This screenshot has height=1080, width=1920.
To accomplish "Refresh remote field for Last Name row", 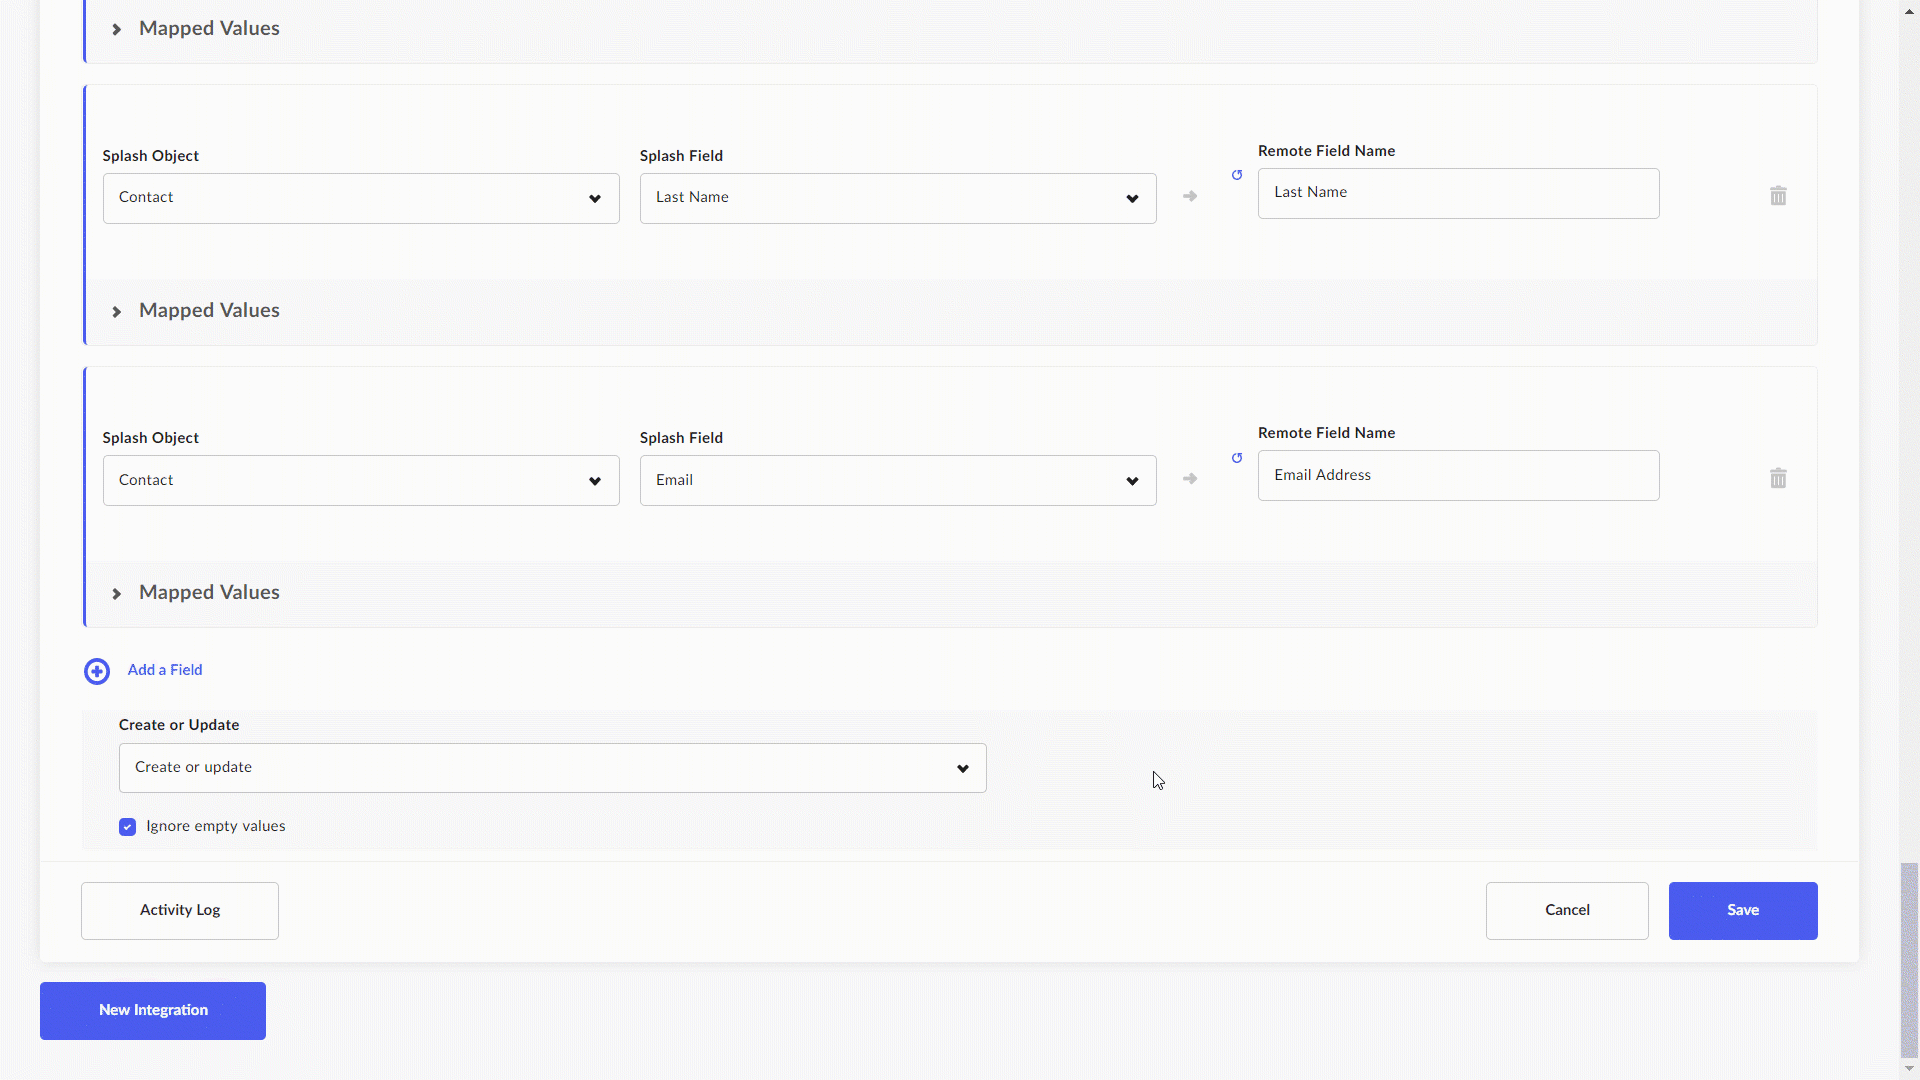I will pos(1237,175).
